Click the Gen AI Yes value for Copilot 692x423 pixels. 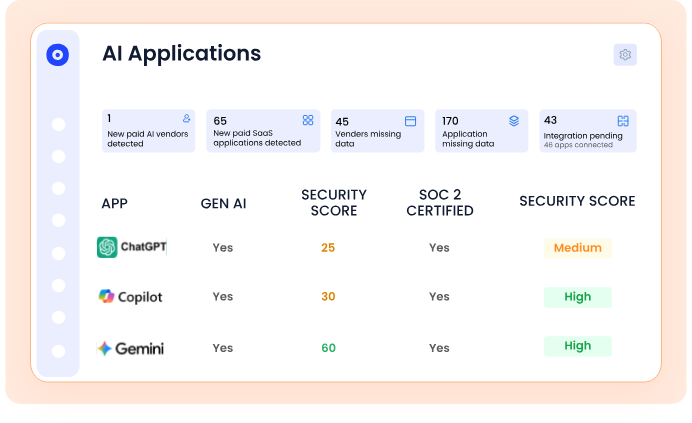223,296
